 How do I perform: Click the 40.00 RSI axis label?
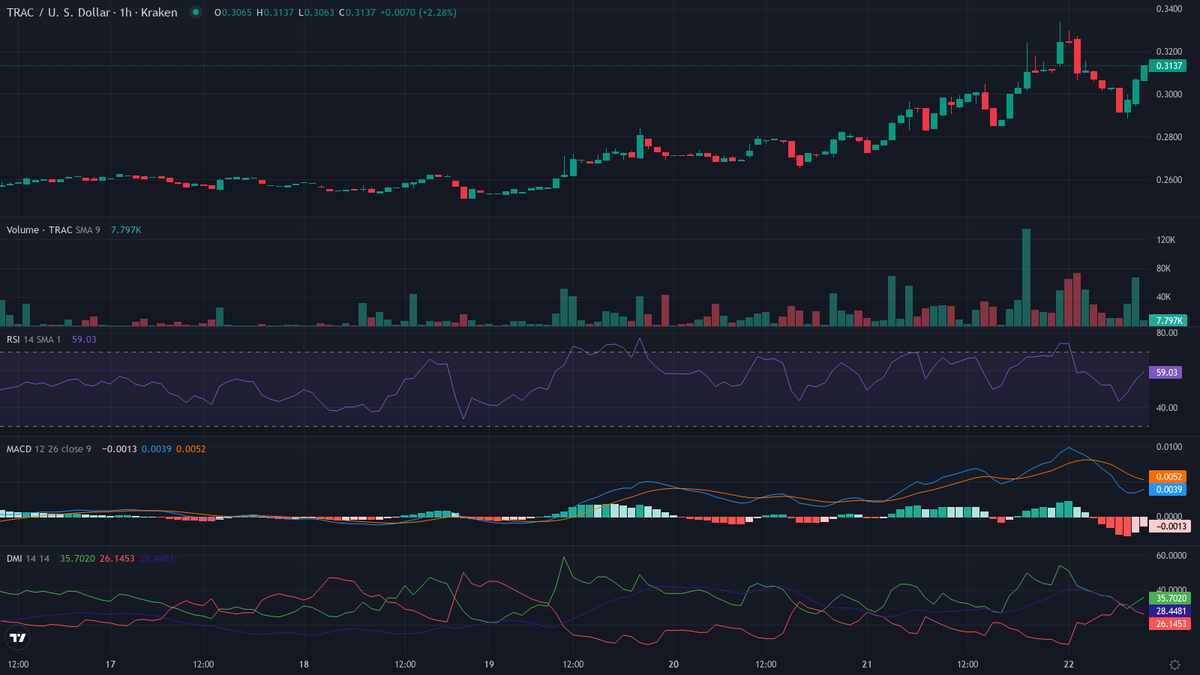tap(1166, 407)
